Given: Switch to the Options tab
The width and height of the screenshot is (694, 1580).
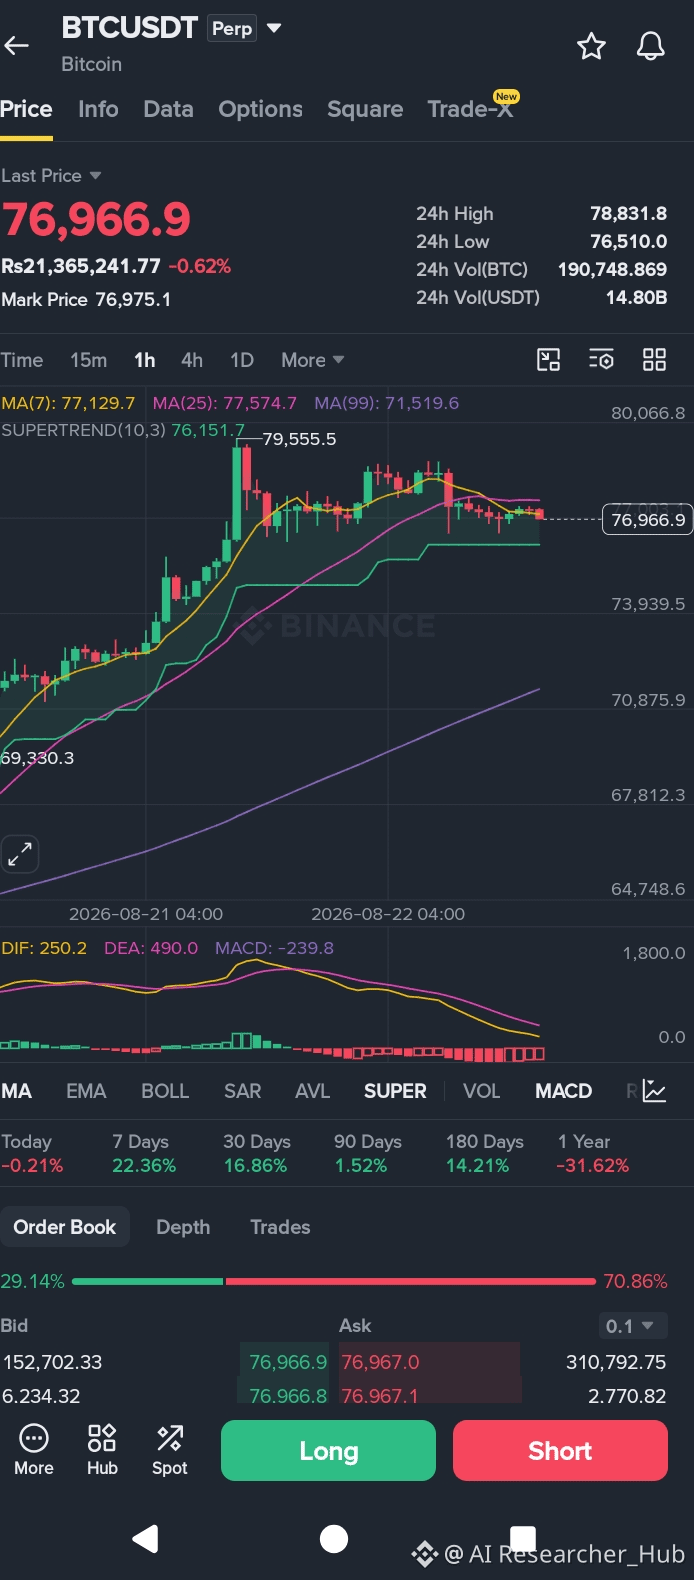Looking at the screenshot, I should [260, 109].
